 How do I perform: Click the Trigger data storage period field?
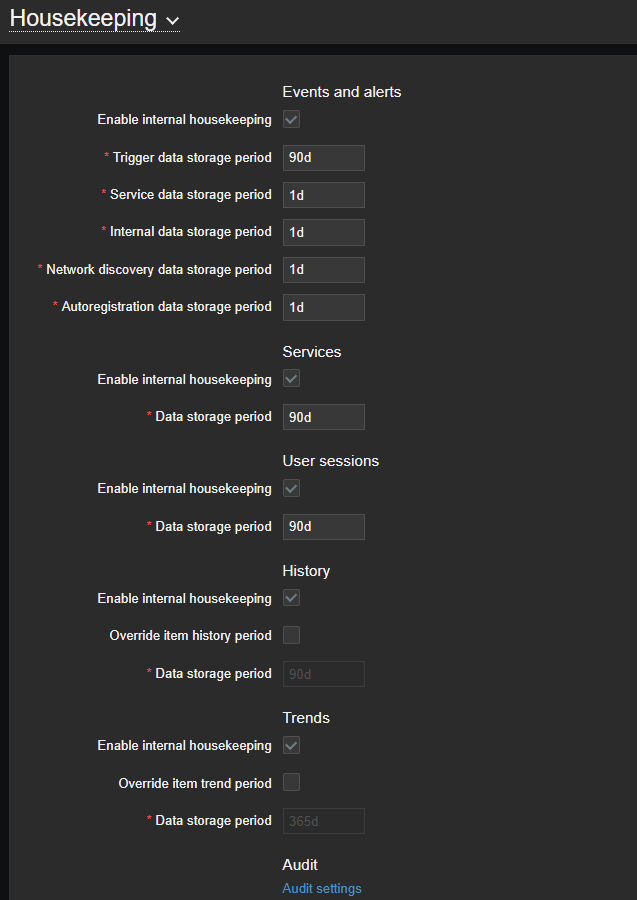click(323, 158)
